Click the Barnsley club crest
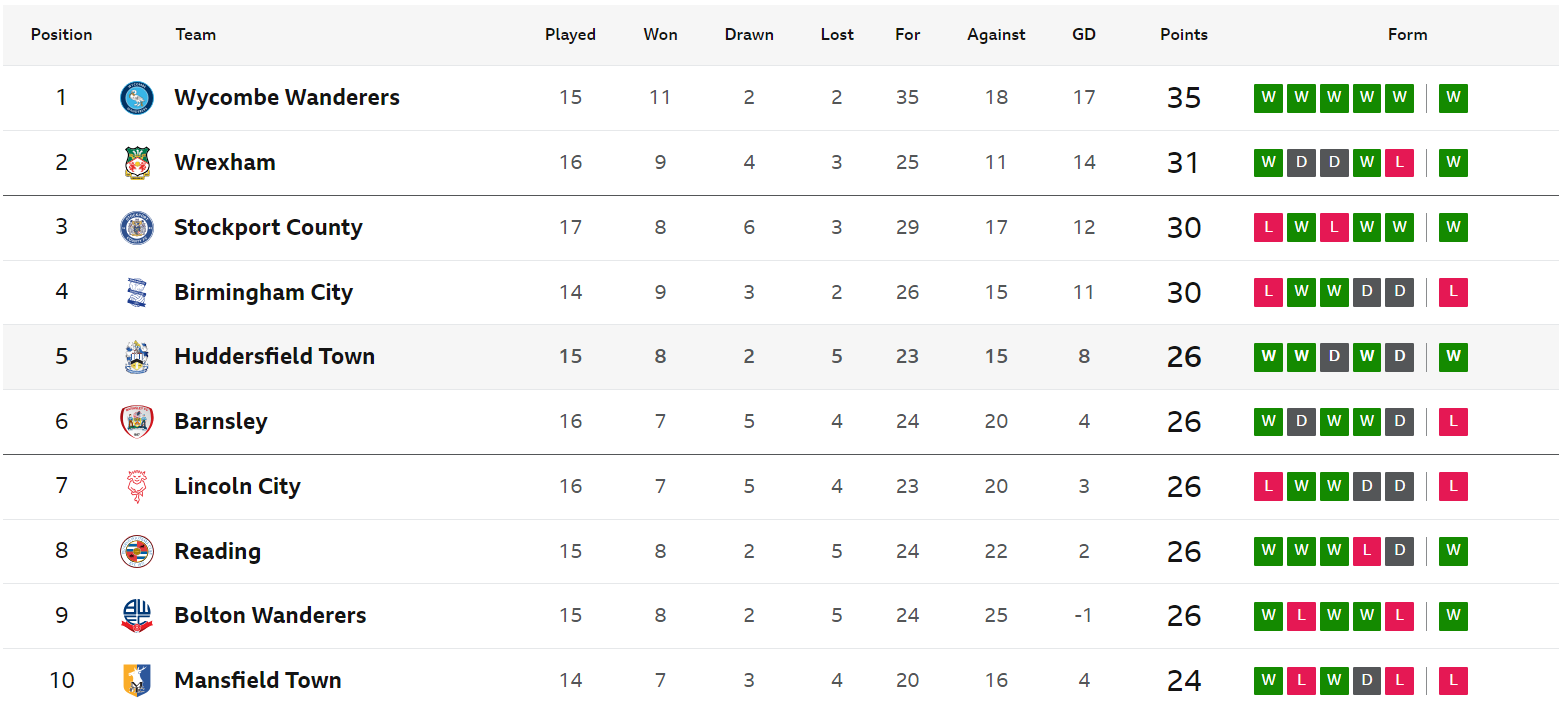 (136, 422)
